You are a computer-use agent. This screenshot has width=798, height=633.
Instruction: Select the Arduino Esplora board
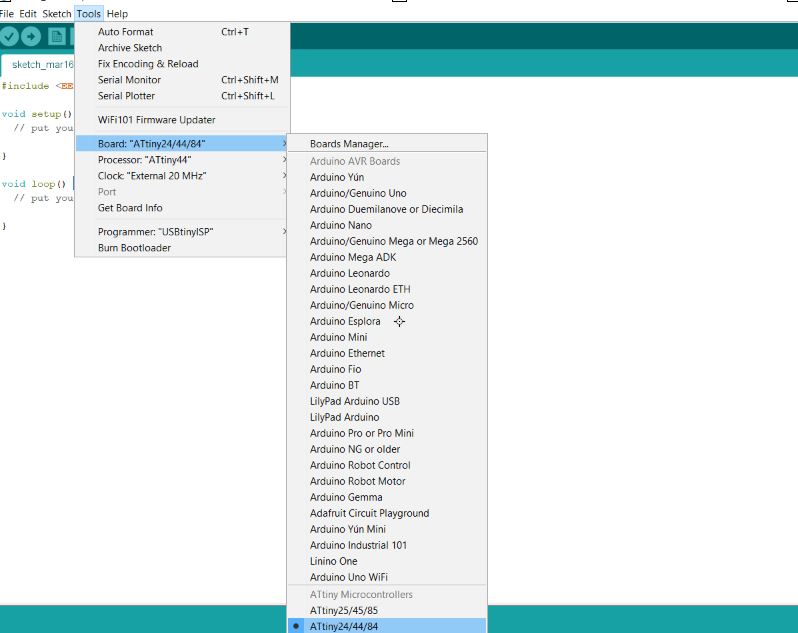tap(387, 321)
